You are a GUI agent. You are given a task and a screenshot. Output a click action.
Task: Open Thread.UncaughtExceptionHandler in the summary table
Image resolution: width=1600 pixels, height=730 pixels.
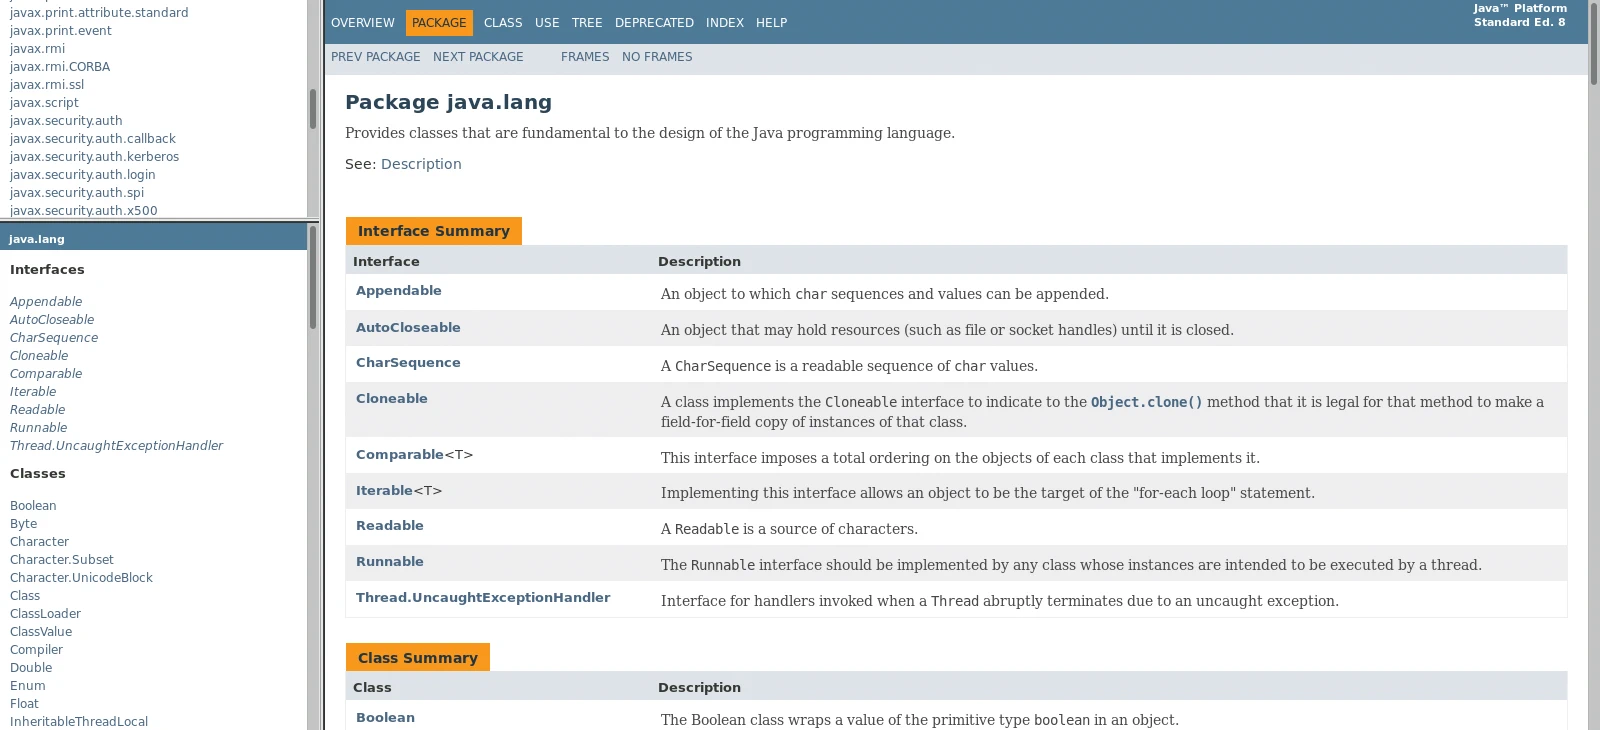coord(483,598)
